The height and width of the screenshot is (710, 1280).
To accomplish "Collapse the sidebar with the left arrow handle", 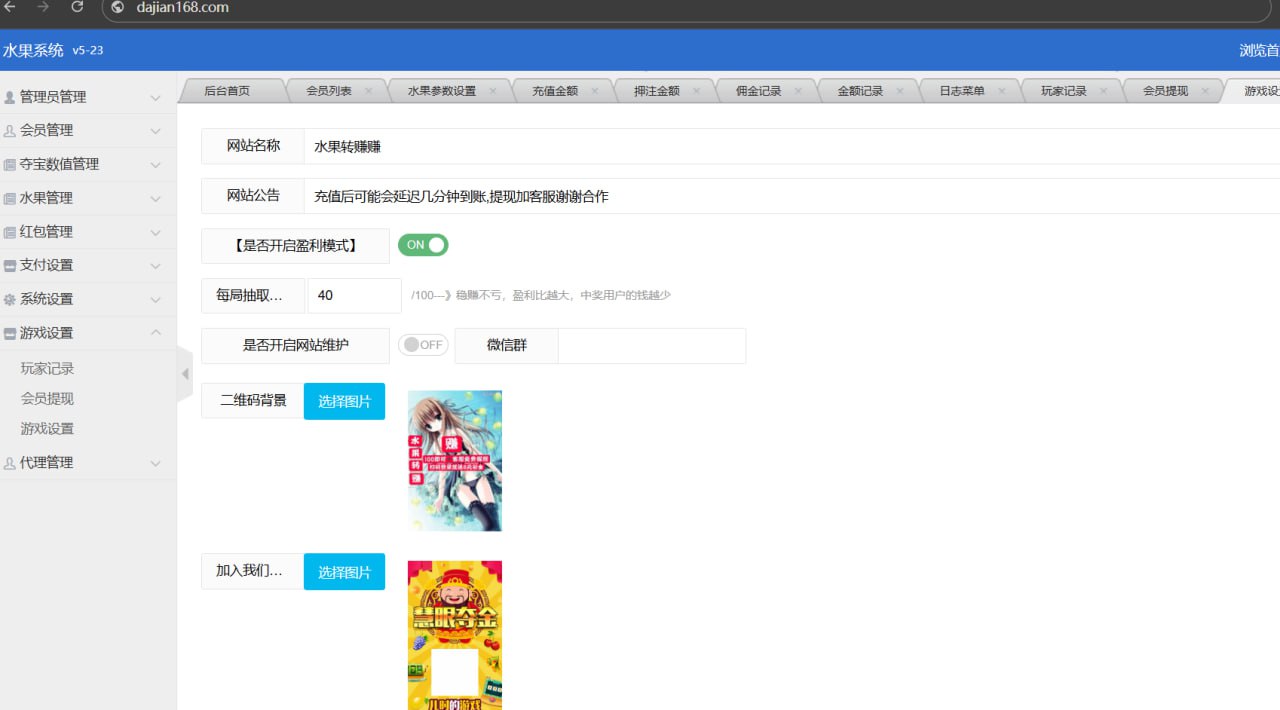I will [185, 374].
